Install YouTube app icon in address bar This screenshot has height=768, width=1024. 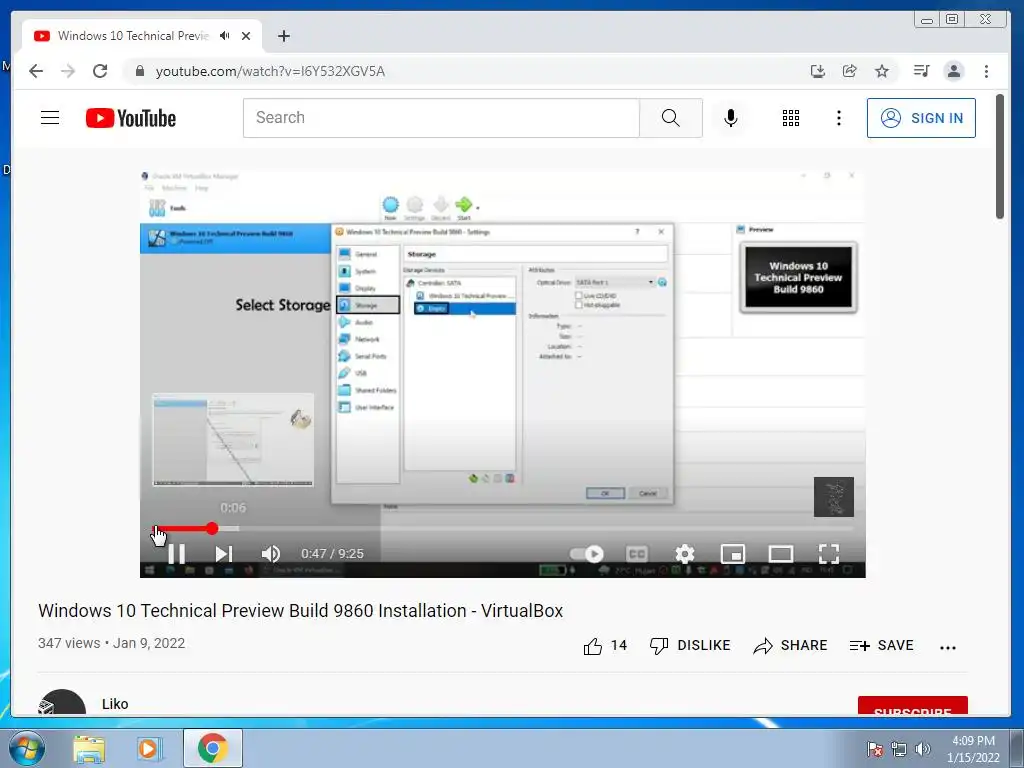[818, 71]
